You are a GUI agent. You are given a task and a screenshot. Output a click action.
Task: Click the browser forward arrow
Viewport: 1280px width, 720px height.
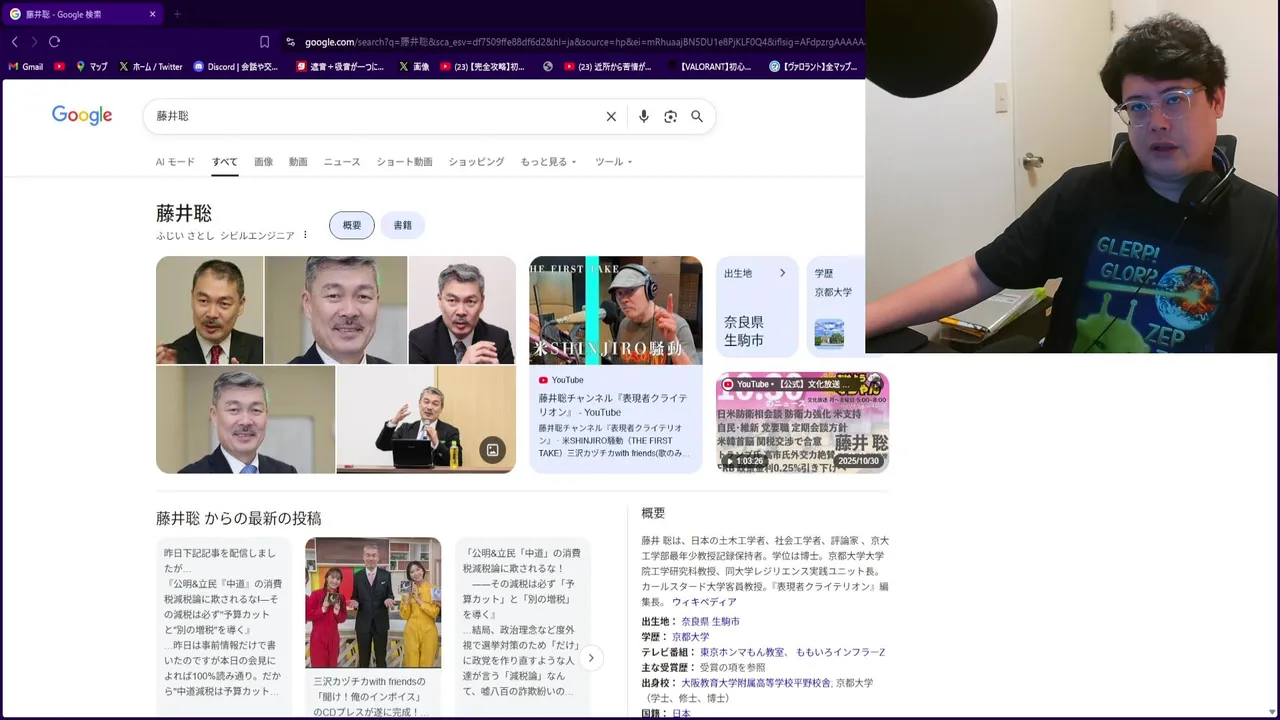tap(34, 42)
